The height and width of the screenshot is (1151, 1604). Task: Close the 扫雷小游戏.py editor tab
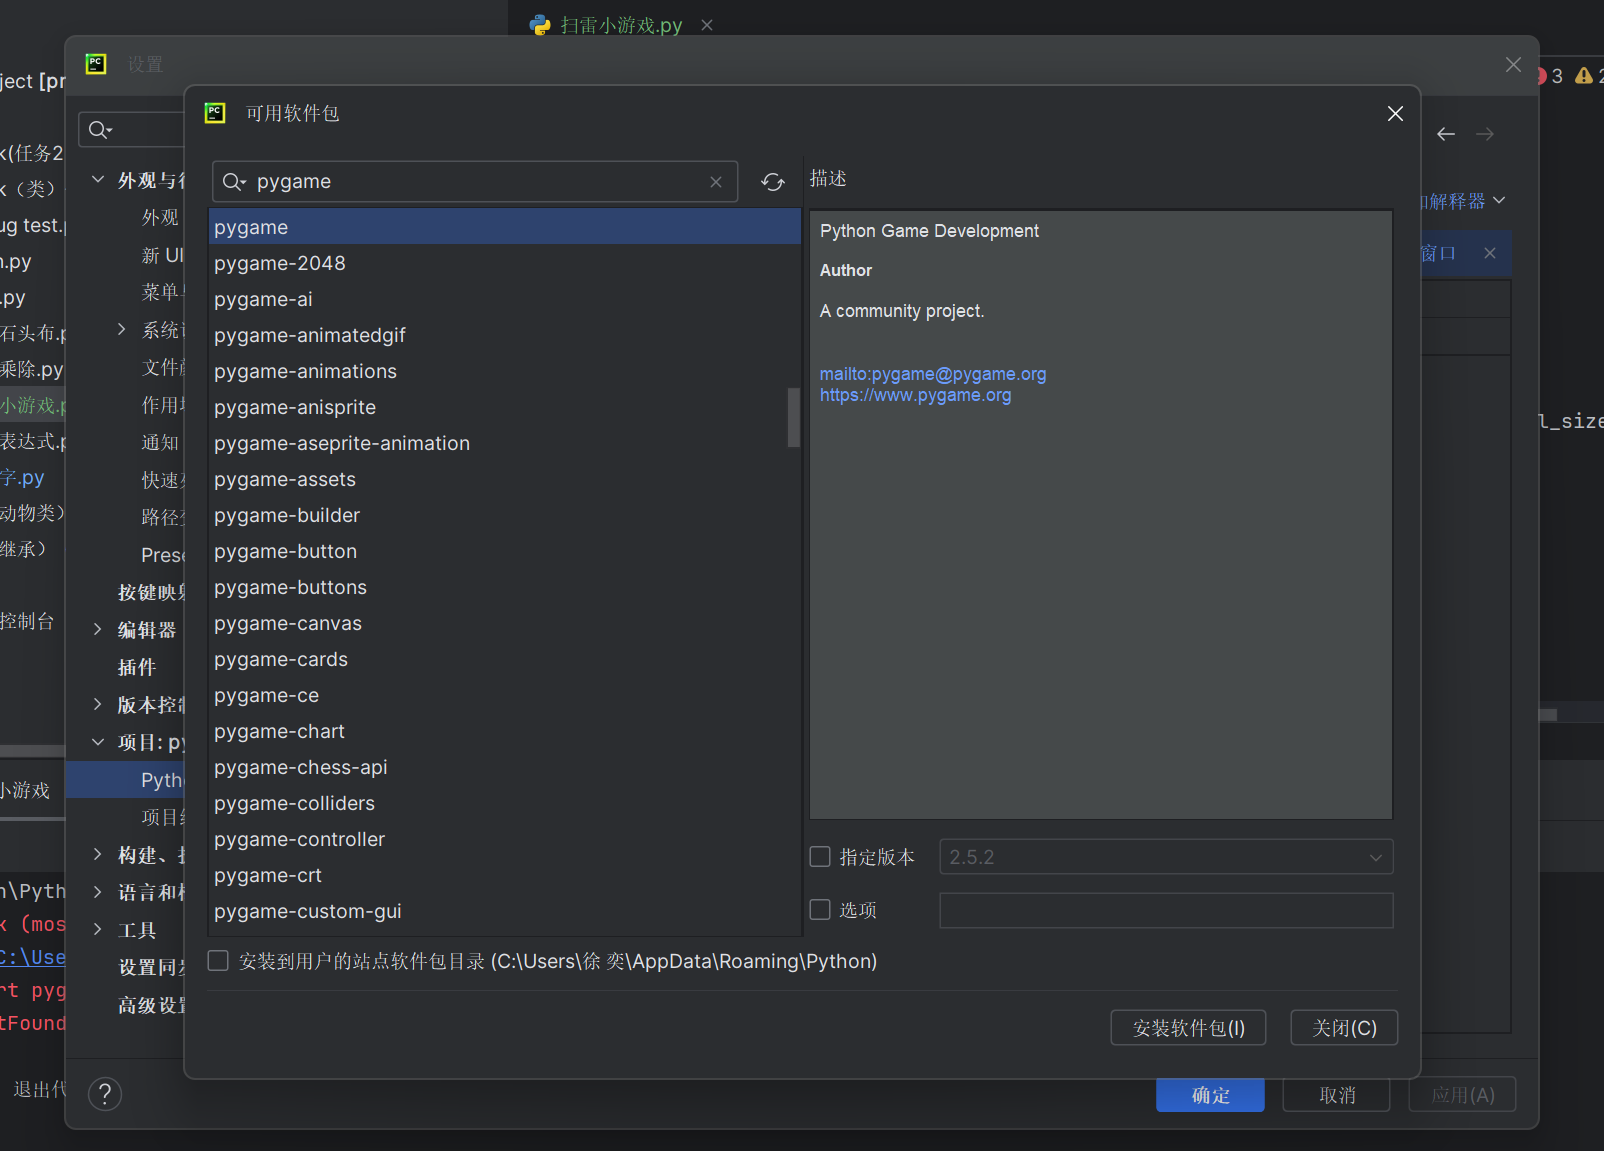[x=707, y=25]
